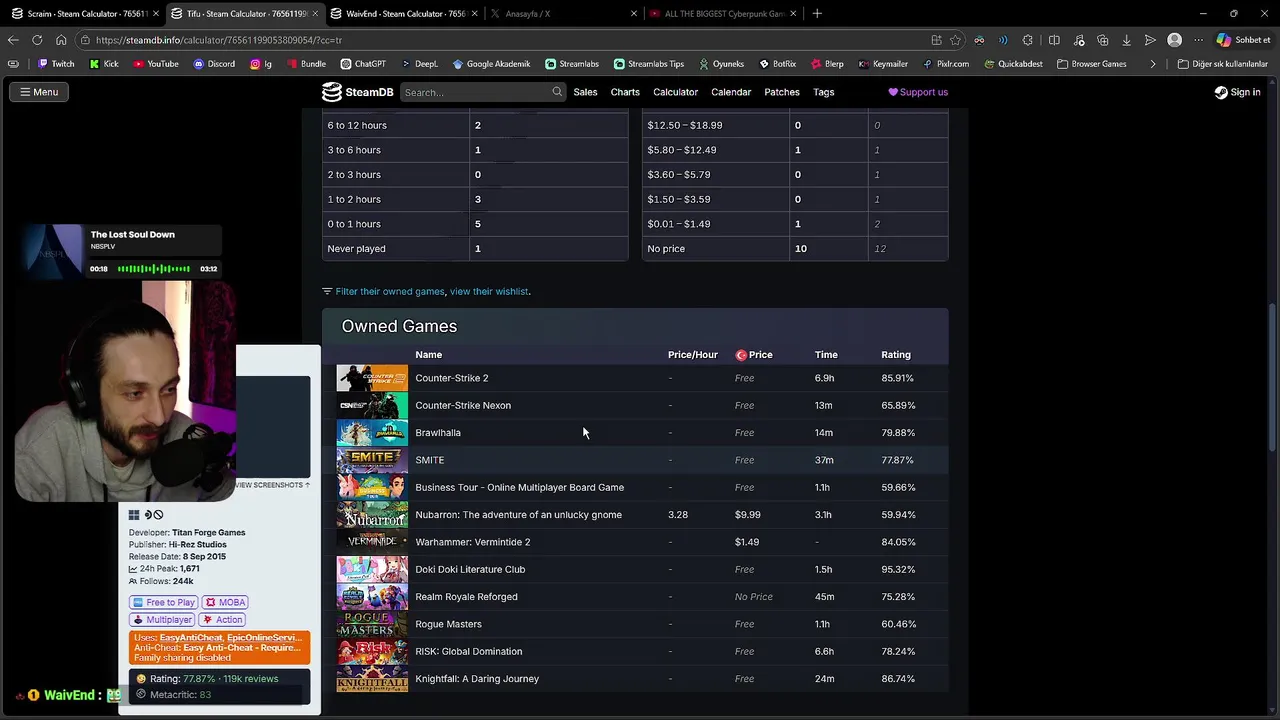Image resolution: width=1280 pixels, height=720 pixels.
Task: Click the SteamDB logo
Action: point(357,92)
